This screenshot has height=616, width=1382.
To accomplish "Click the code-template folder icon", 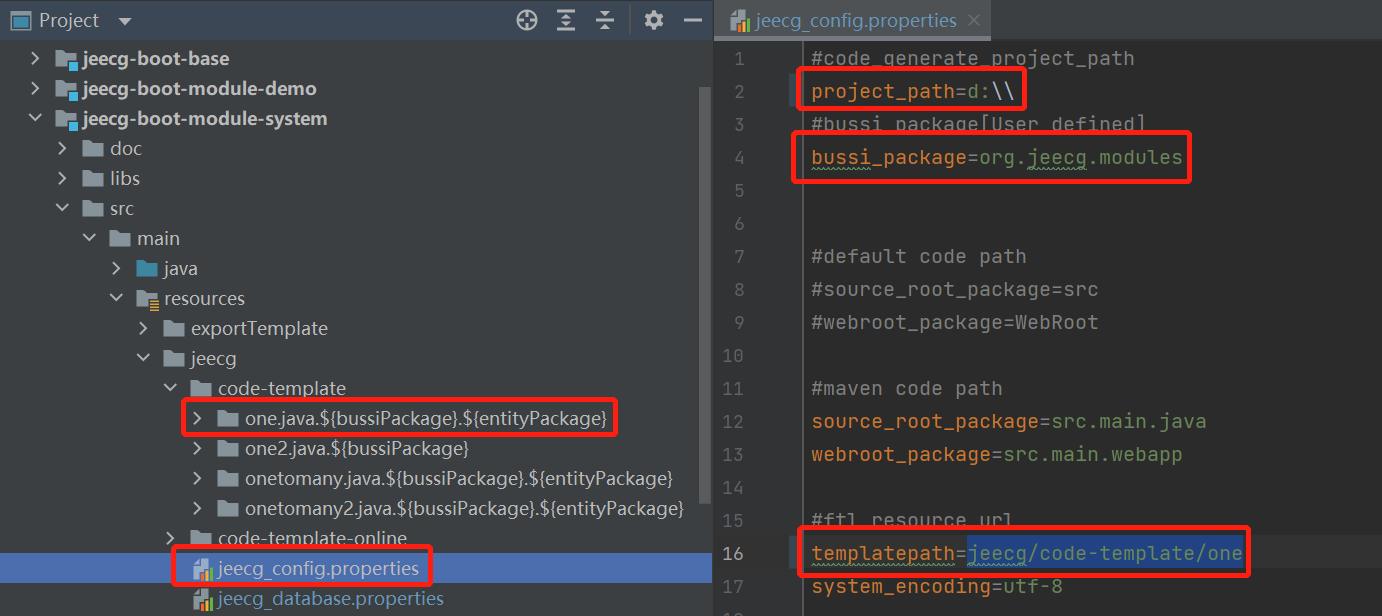I will tap(201, 389).
